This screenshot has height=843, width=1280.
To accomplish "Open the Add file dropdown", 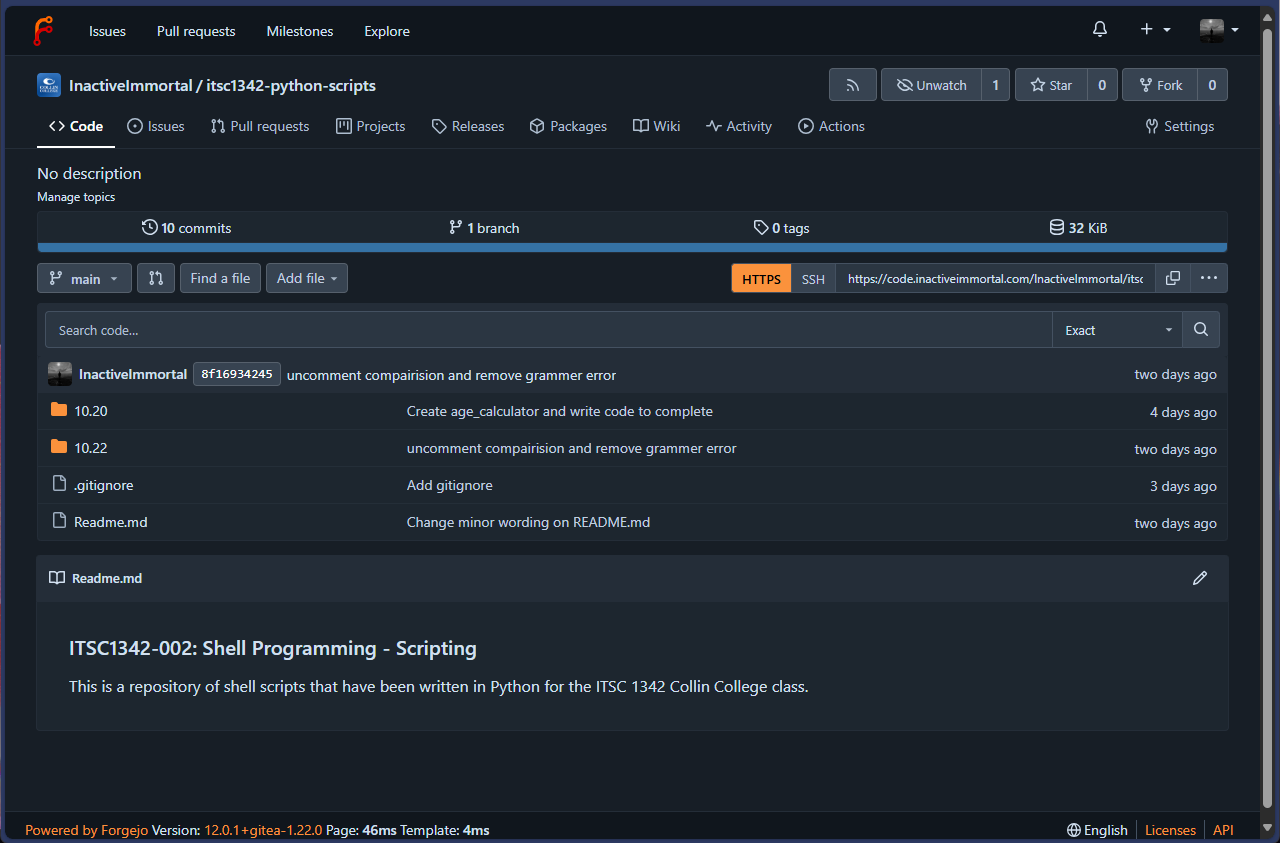I will coord(306,278).
